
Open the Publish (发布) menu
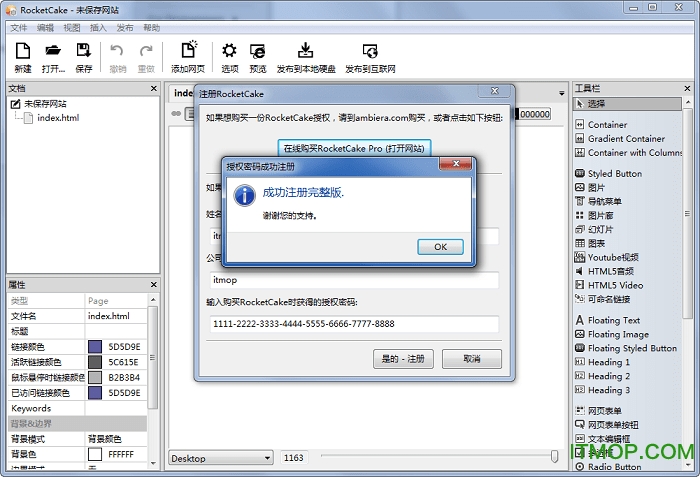point(125,28)
